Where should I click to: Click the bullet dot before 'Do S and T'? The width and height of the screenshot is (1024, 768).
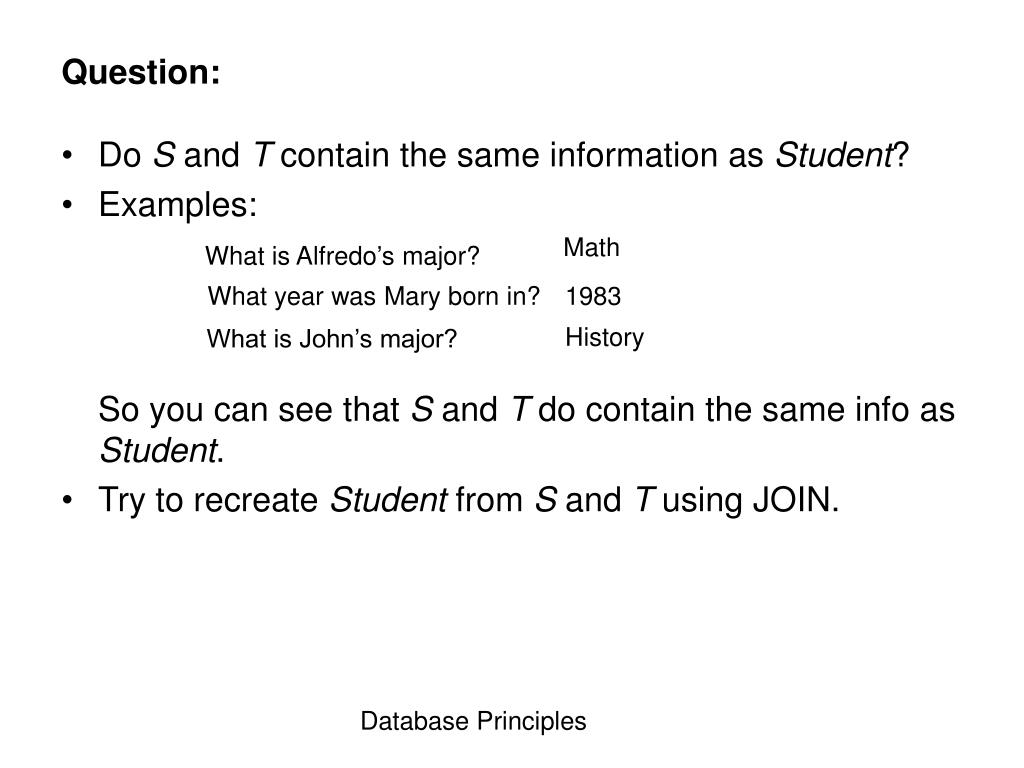(x=67, y=156)
